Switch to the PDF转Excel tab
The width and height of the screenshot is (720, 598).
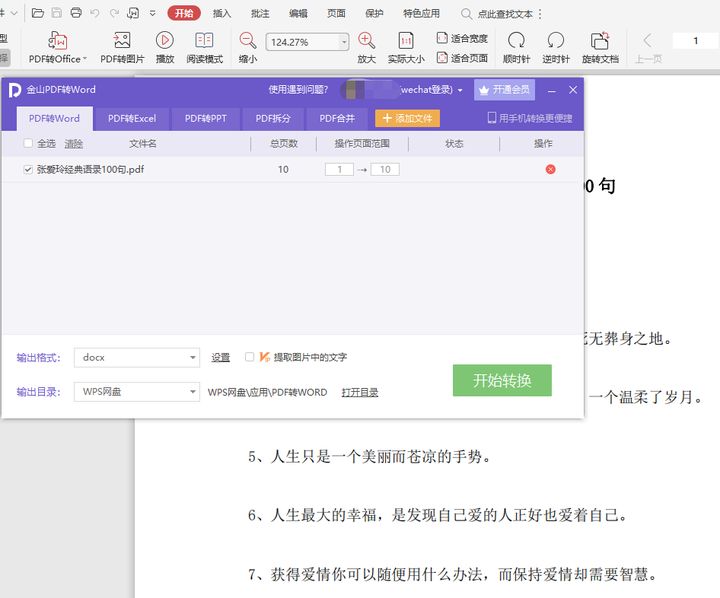(x=132, y=118)
